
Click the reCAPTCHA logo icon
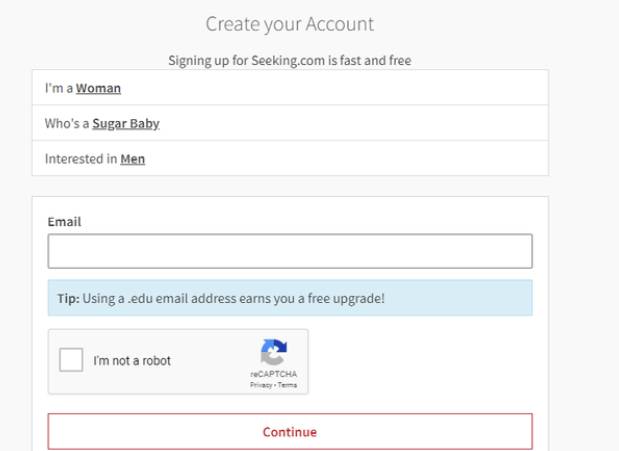click(274, 352)
